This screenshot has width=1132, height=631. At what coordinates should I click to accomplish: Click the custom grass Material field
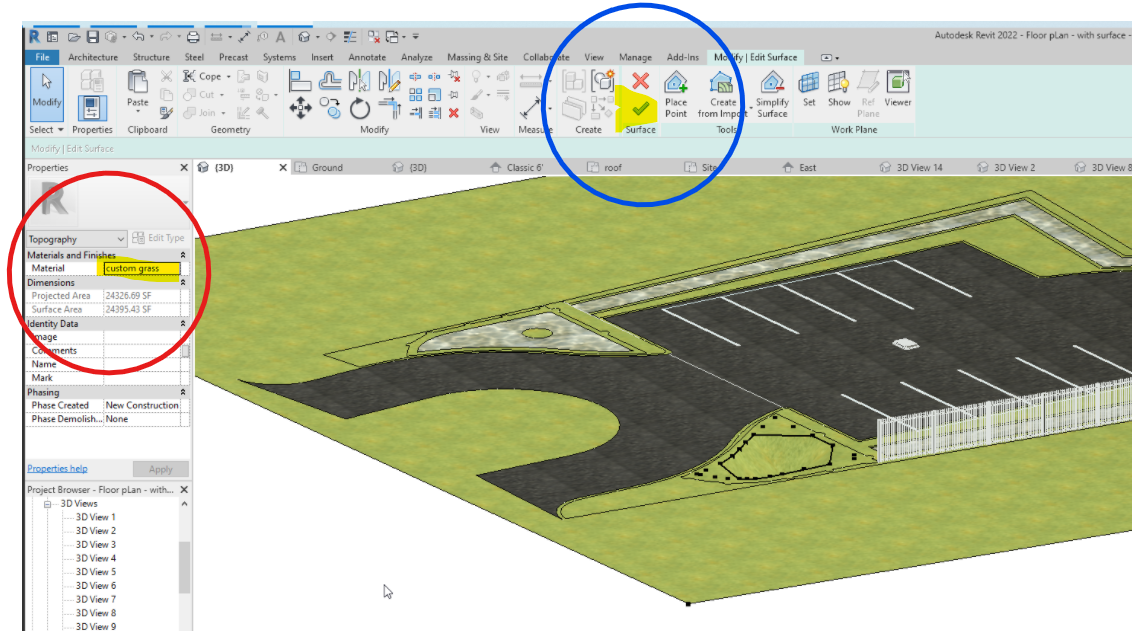pyautogui.click(x=140, y=268)
